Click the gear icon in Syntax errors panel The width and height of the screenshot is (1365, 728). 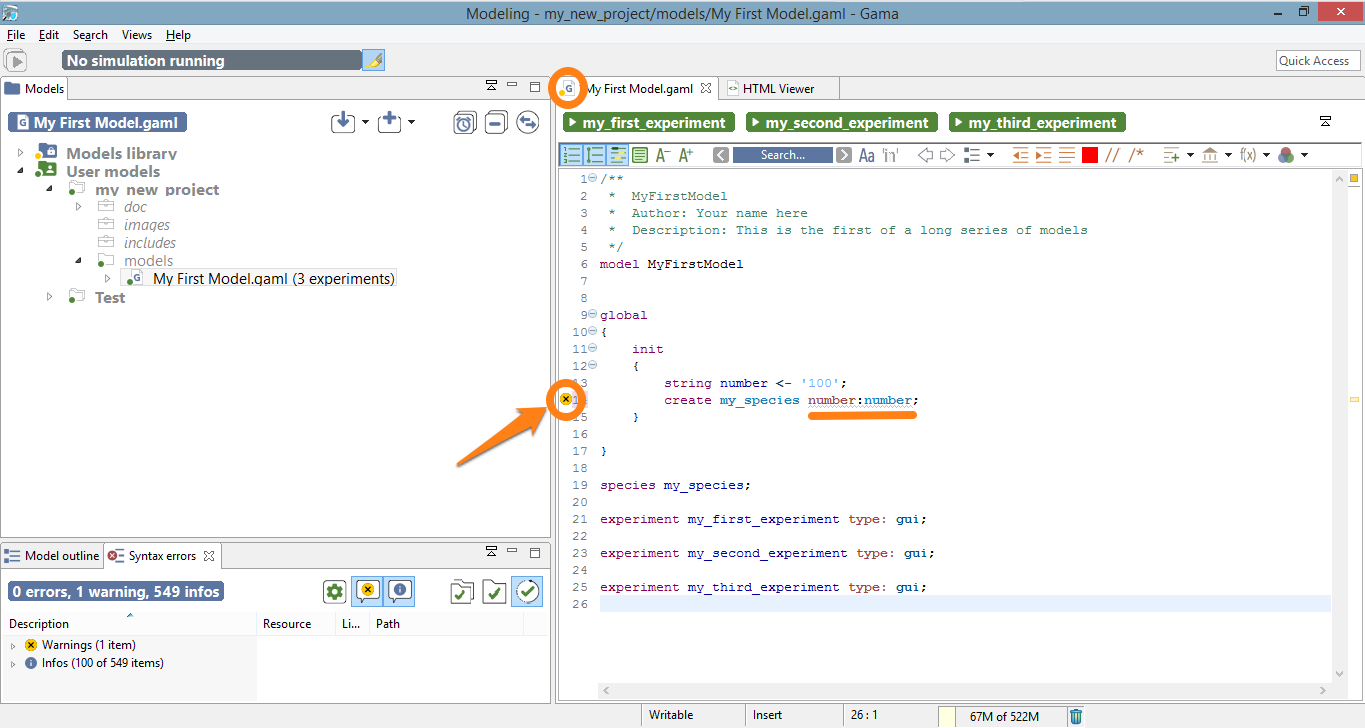[335, 591]
